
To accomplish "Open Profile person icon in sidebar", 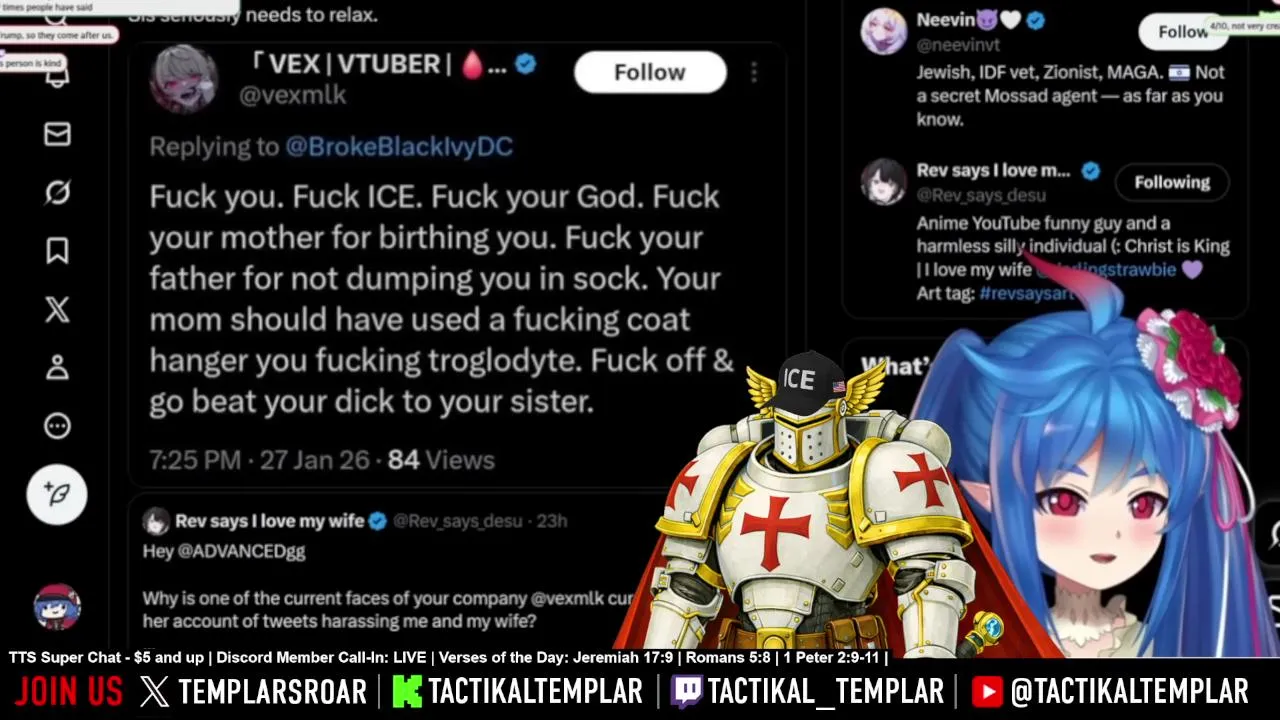I will tap(57, 367).
